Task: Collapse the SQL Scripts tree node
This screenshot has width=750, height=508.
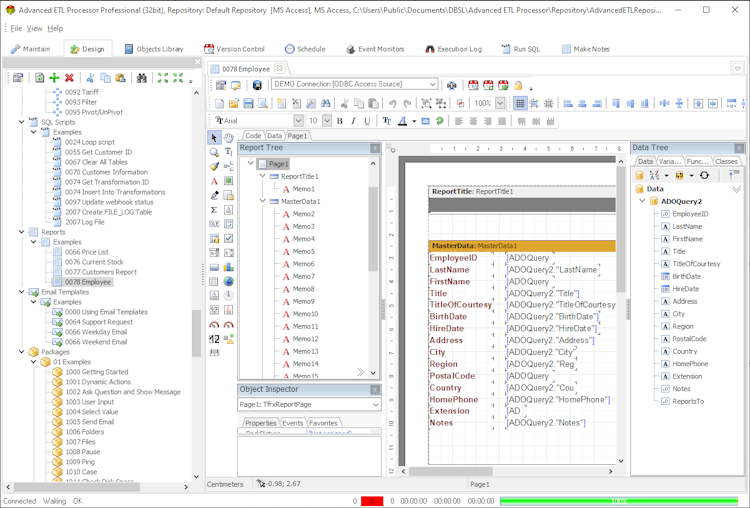Action: coord(22,122)
